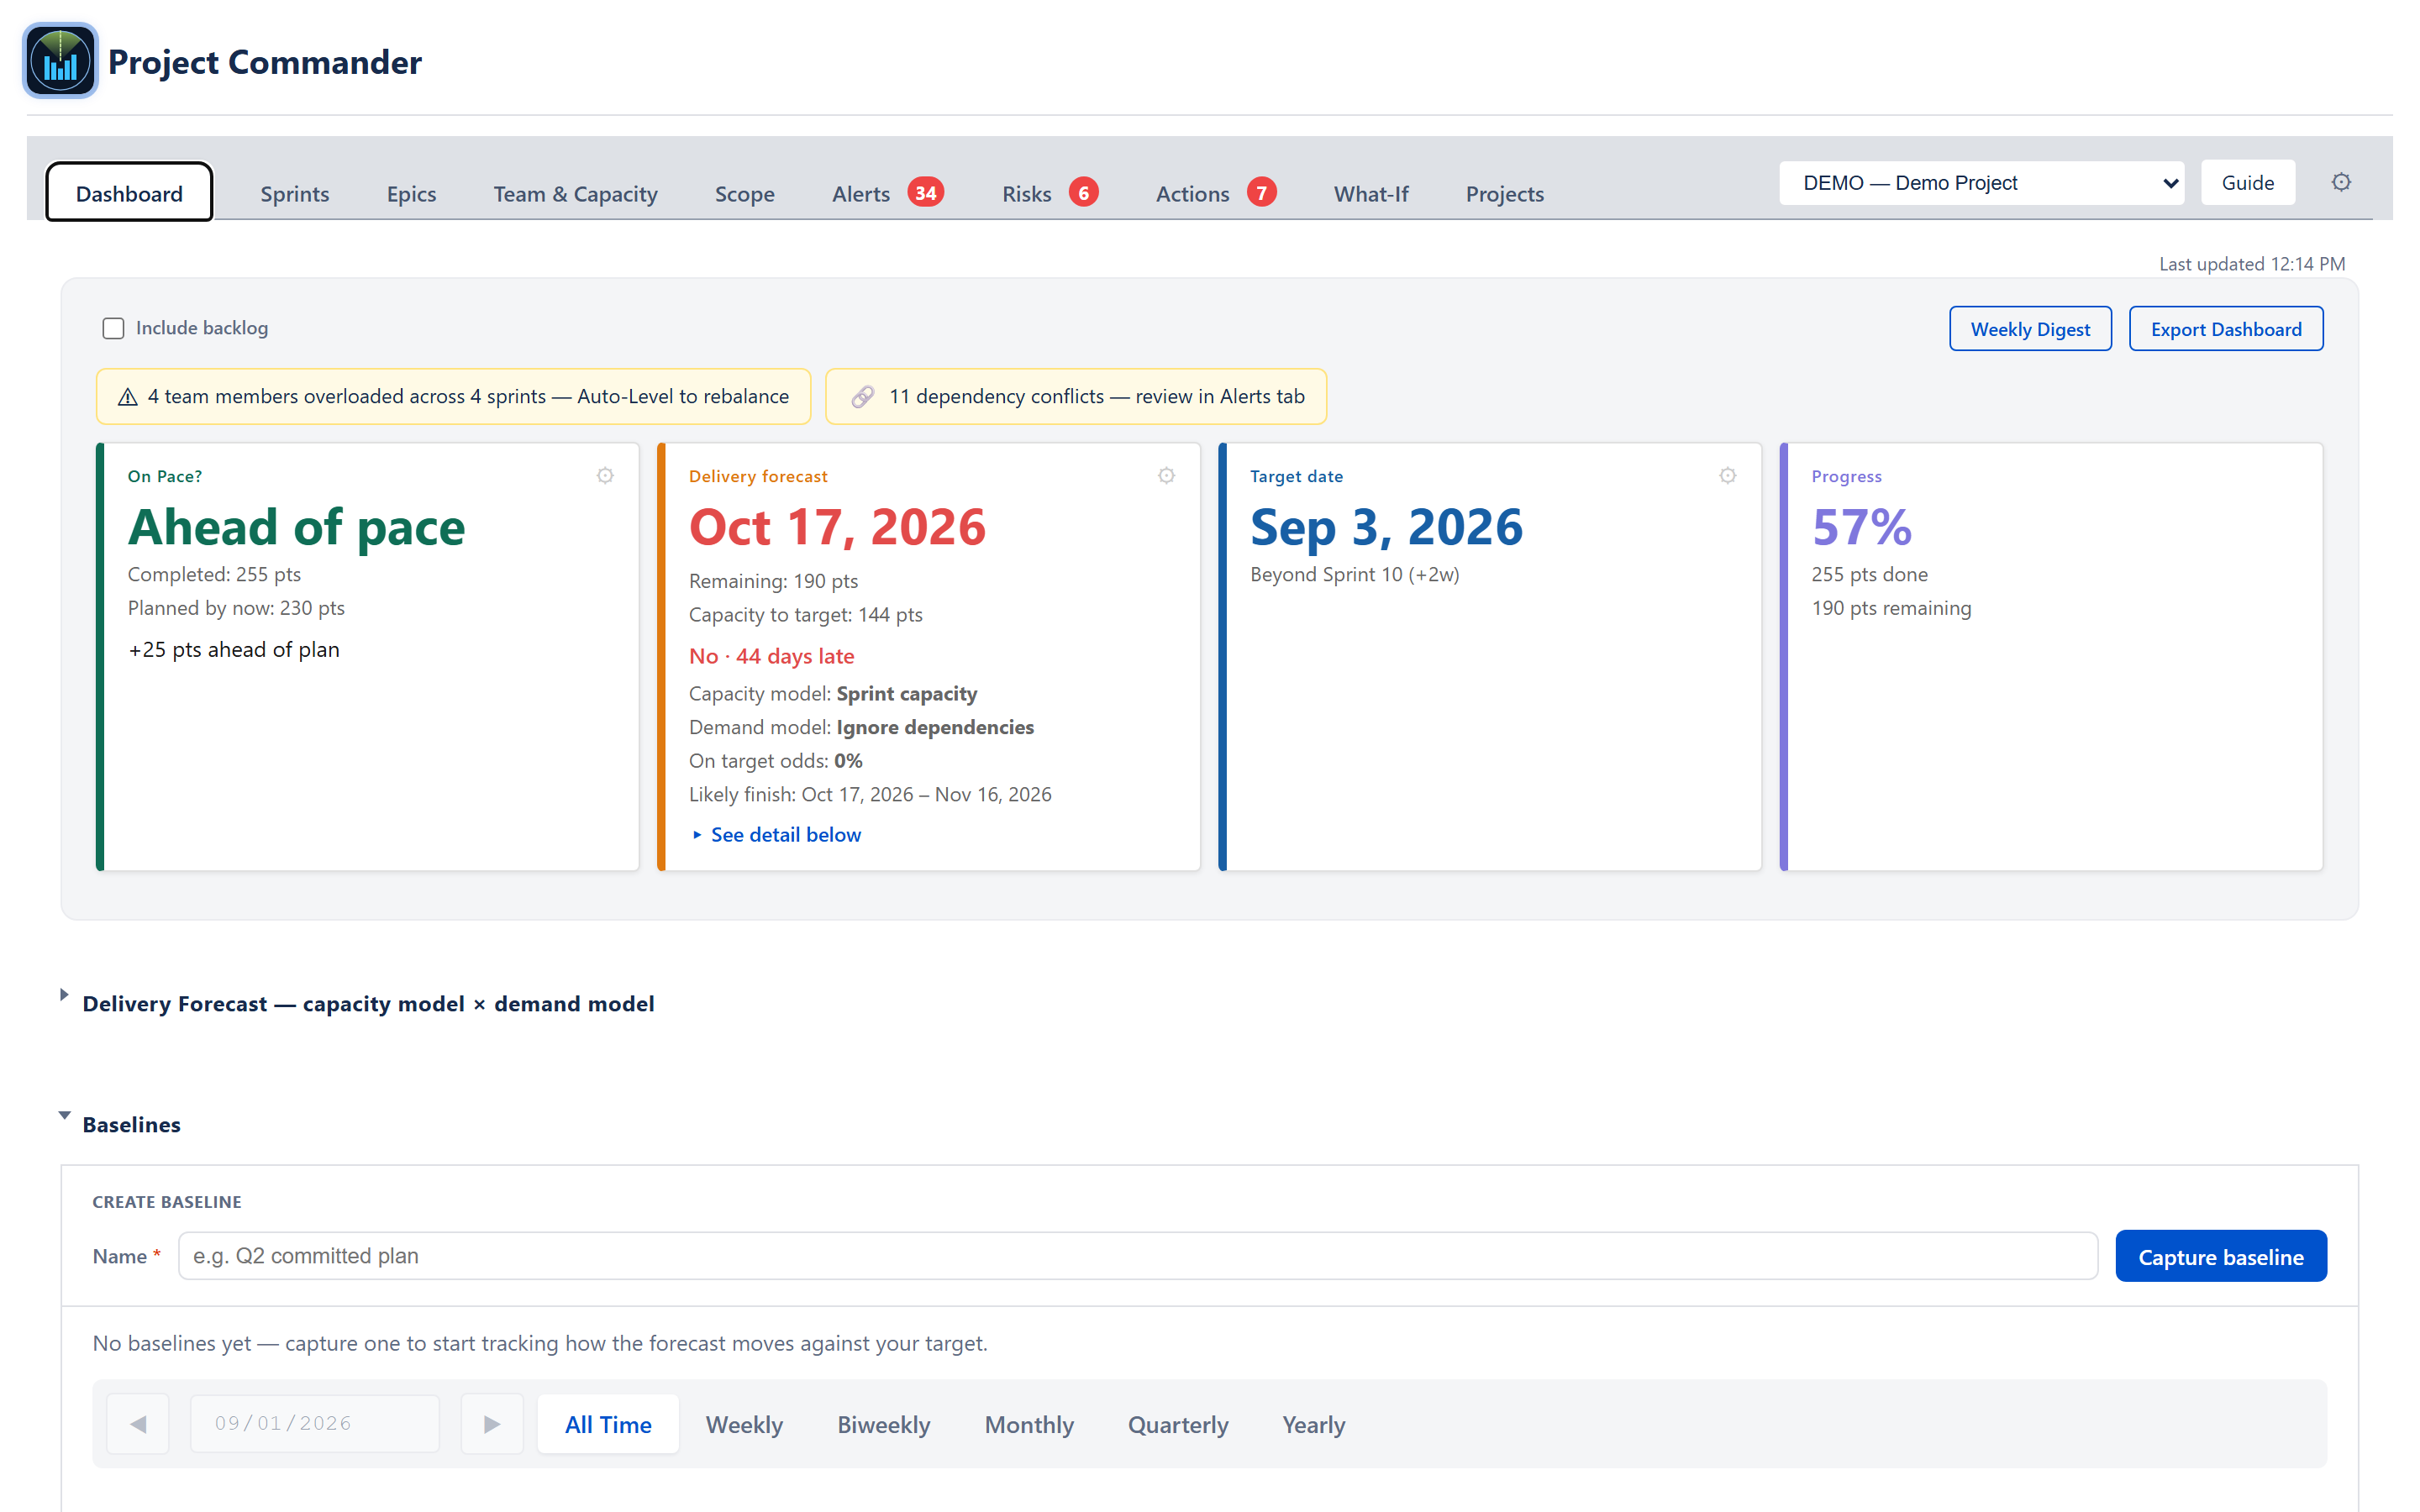Open the Team & Capacity tab
Screen dimensions: 2420x1512
tap(575, 193)
